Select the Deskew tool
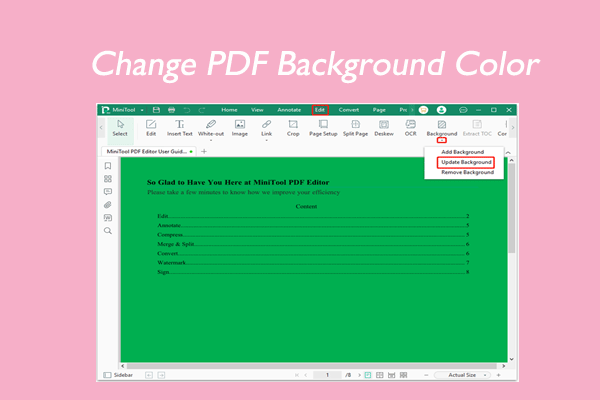This screenshot has height=400, width=600. tap(384, 128)
